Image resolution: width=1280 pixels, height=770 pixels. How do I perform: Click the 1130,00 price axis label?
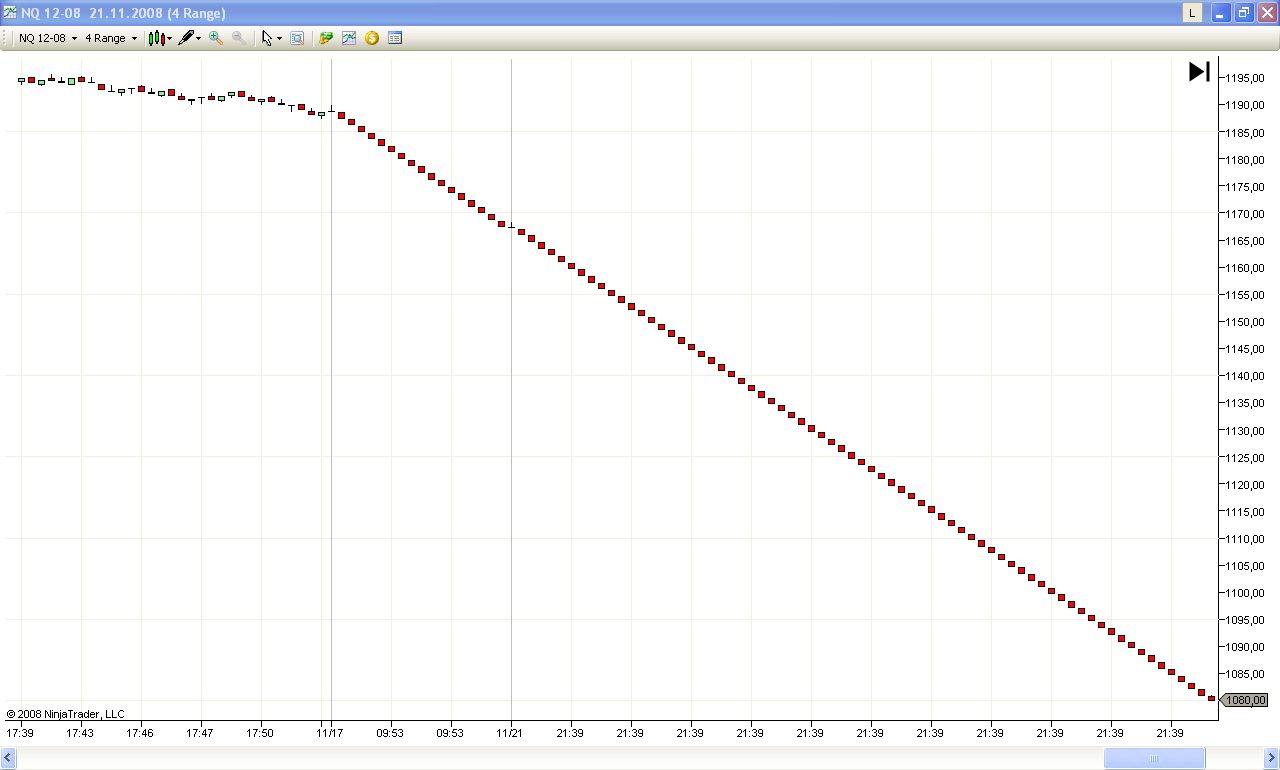(1246, 431)
